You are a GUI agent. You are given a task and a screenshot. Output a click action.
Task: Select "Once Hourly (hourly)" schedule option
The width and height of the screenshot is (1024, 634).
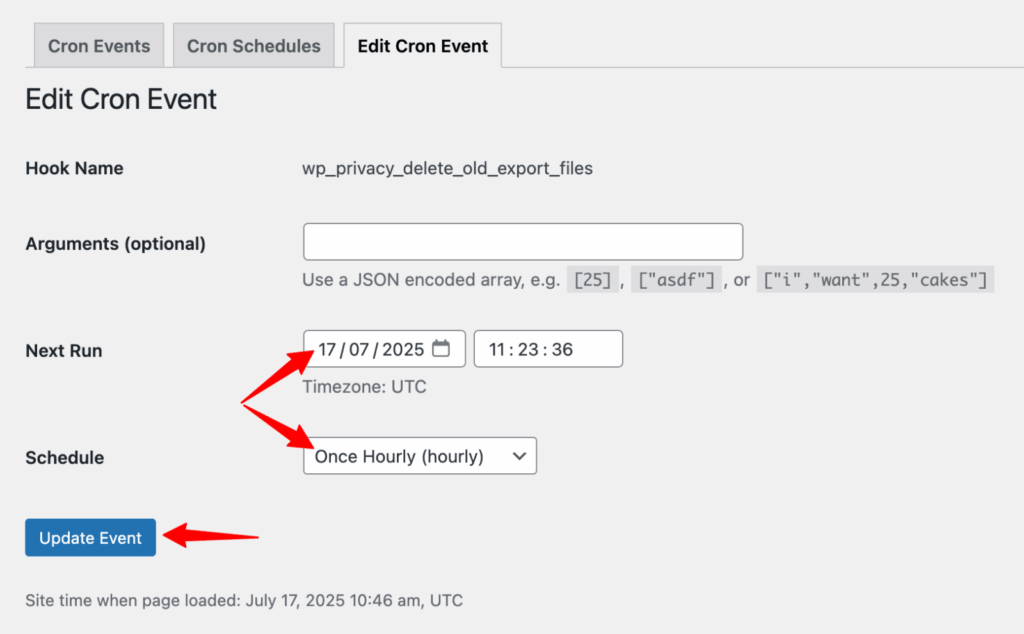click(400, 455)
